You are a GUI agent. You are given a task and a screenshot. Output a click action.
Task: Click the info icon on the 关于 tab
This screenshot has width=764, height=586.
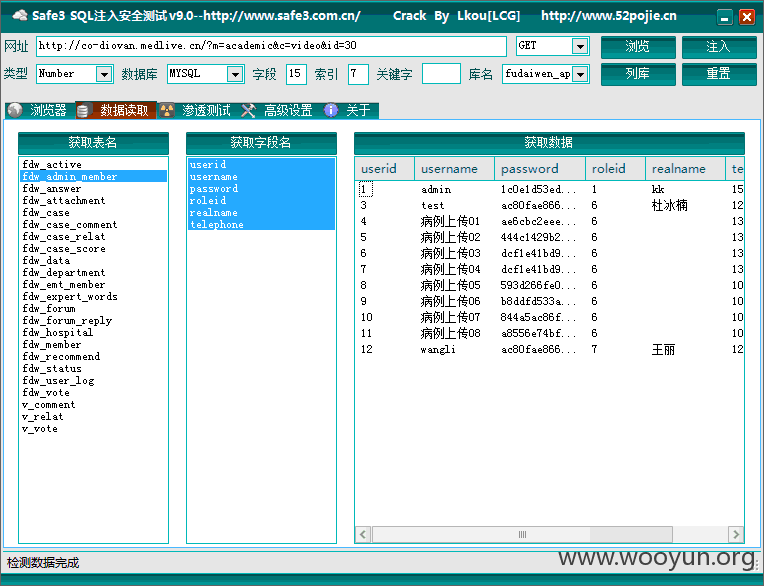pos(331,110)
